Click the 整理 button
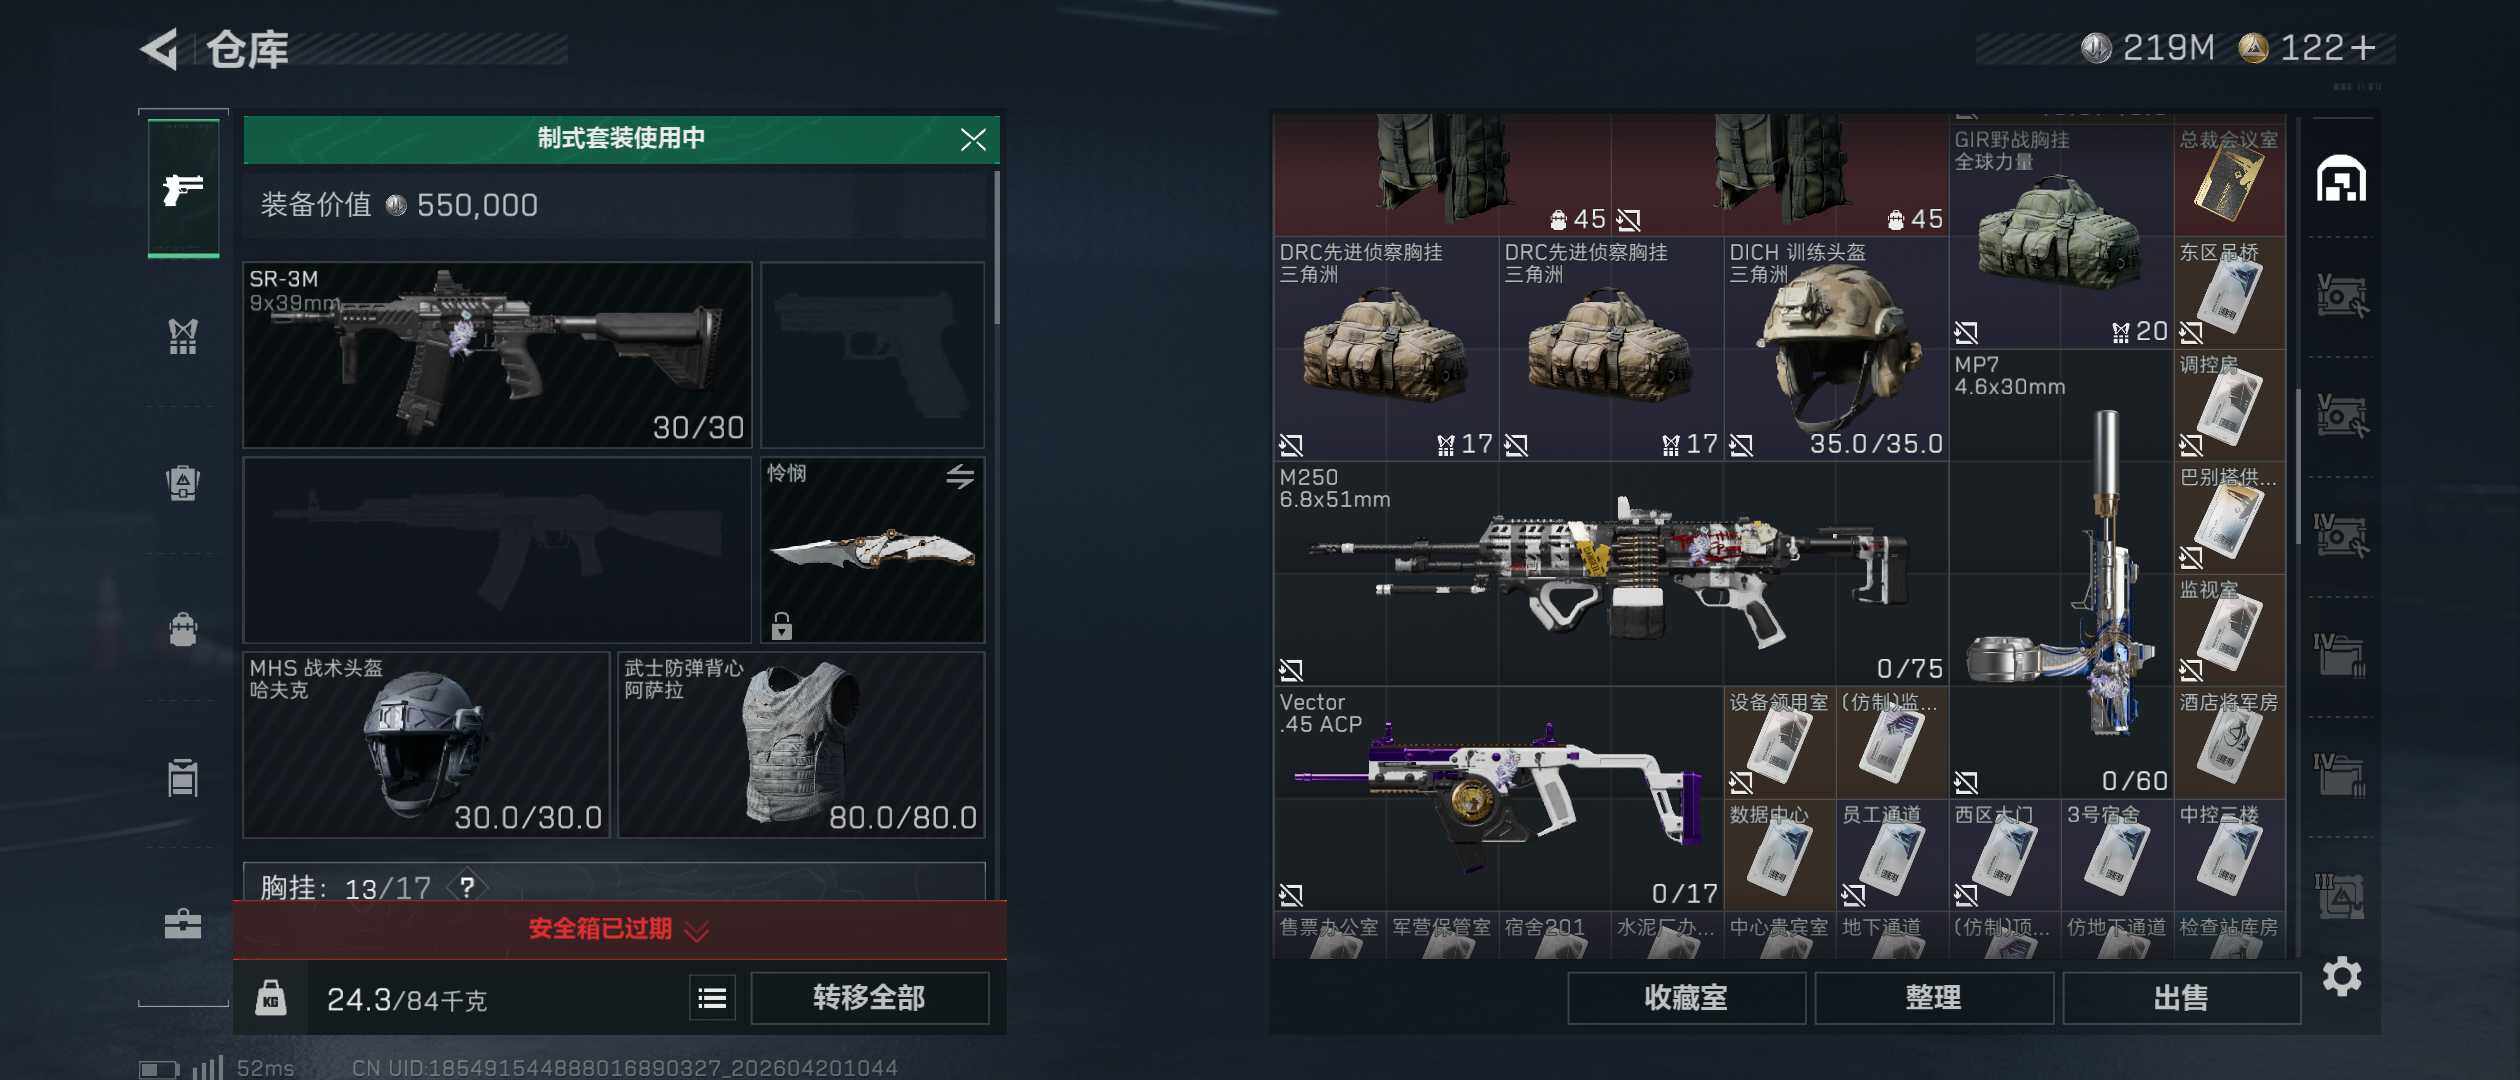 coord(1934,998)
